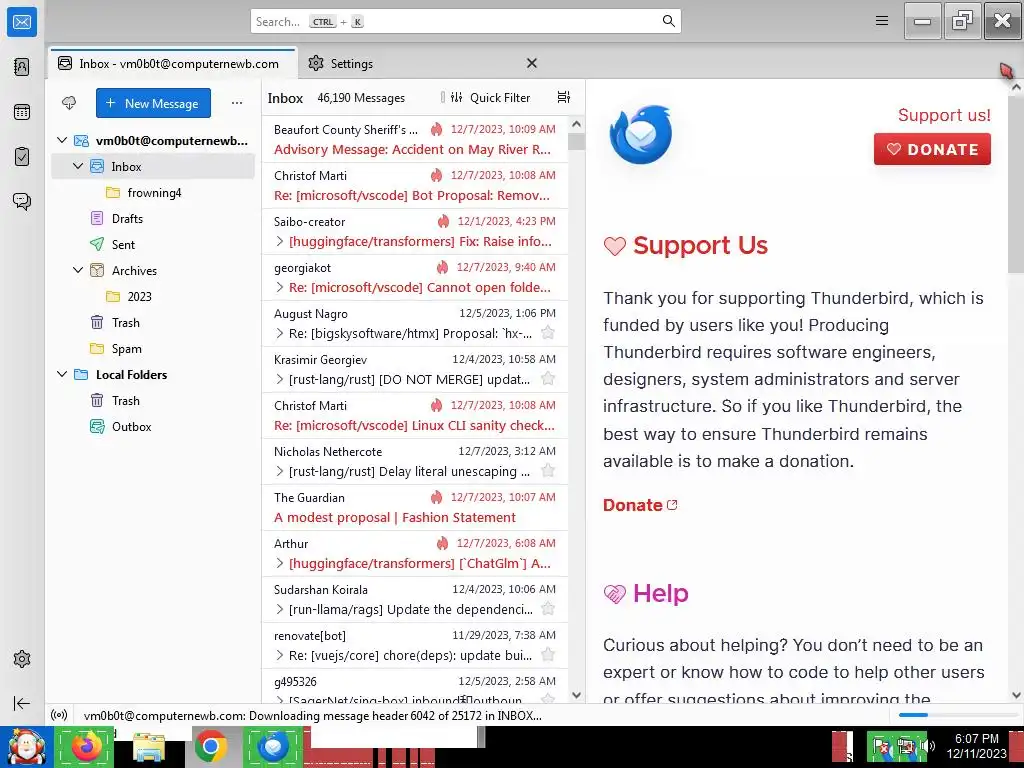This screenshot has height=768, width=1024.
Task: Click message list display options icon
Action: [x=564, y=97]
